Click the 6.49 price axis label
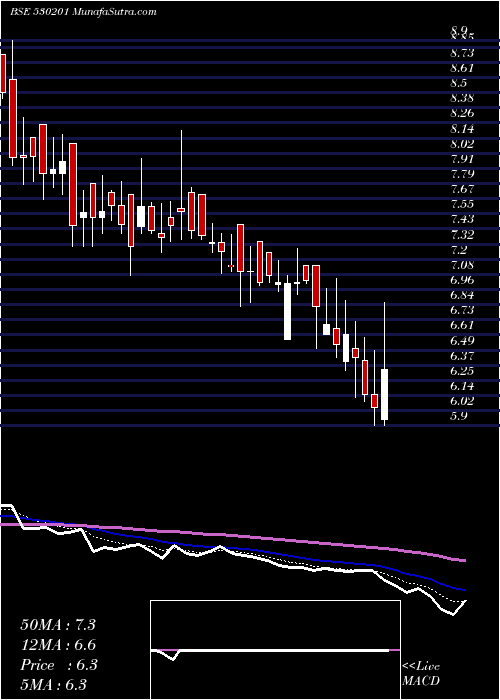Image resolution: width=500 pixels, height=700 pixels. pos(462,341)
